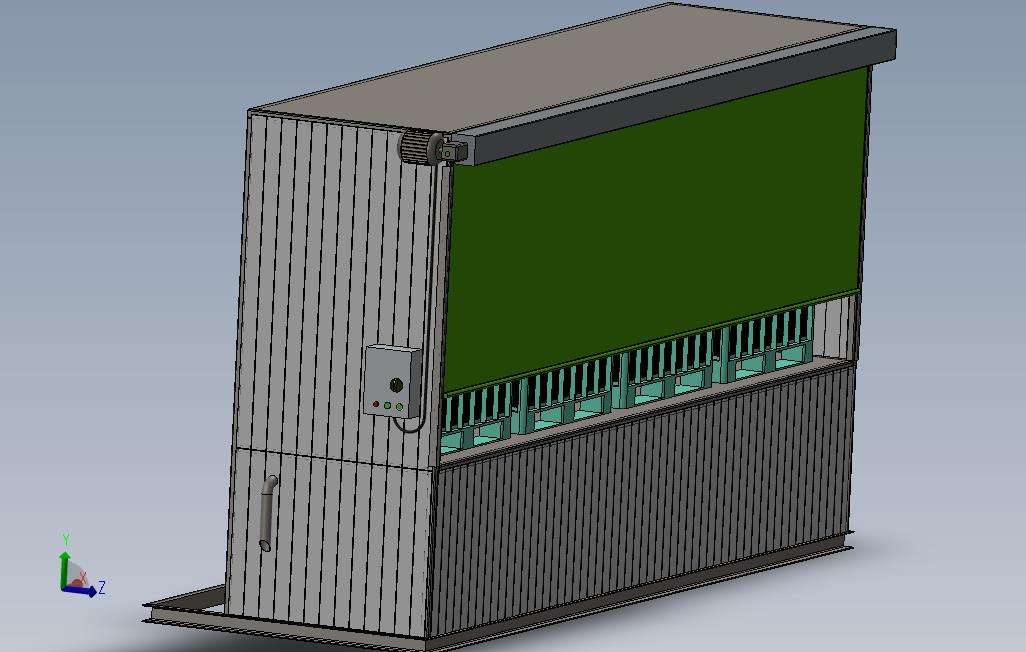The width and height of the screenshot is (1026, 652).
Task: Select the green roller curtain panel
Action: click(x=656, y=232)
